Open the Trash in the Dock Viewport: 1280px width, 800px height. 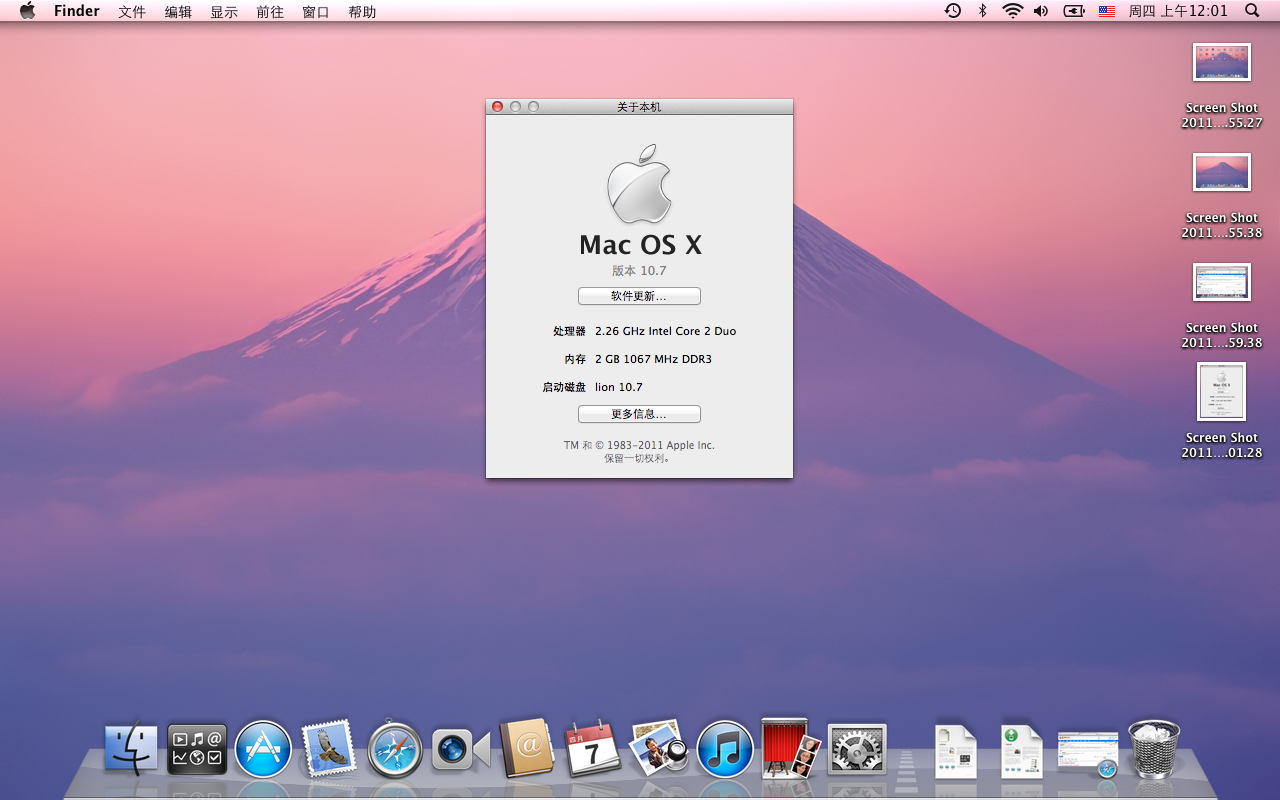click(x=1154, y=749)
